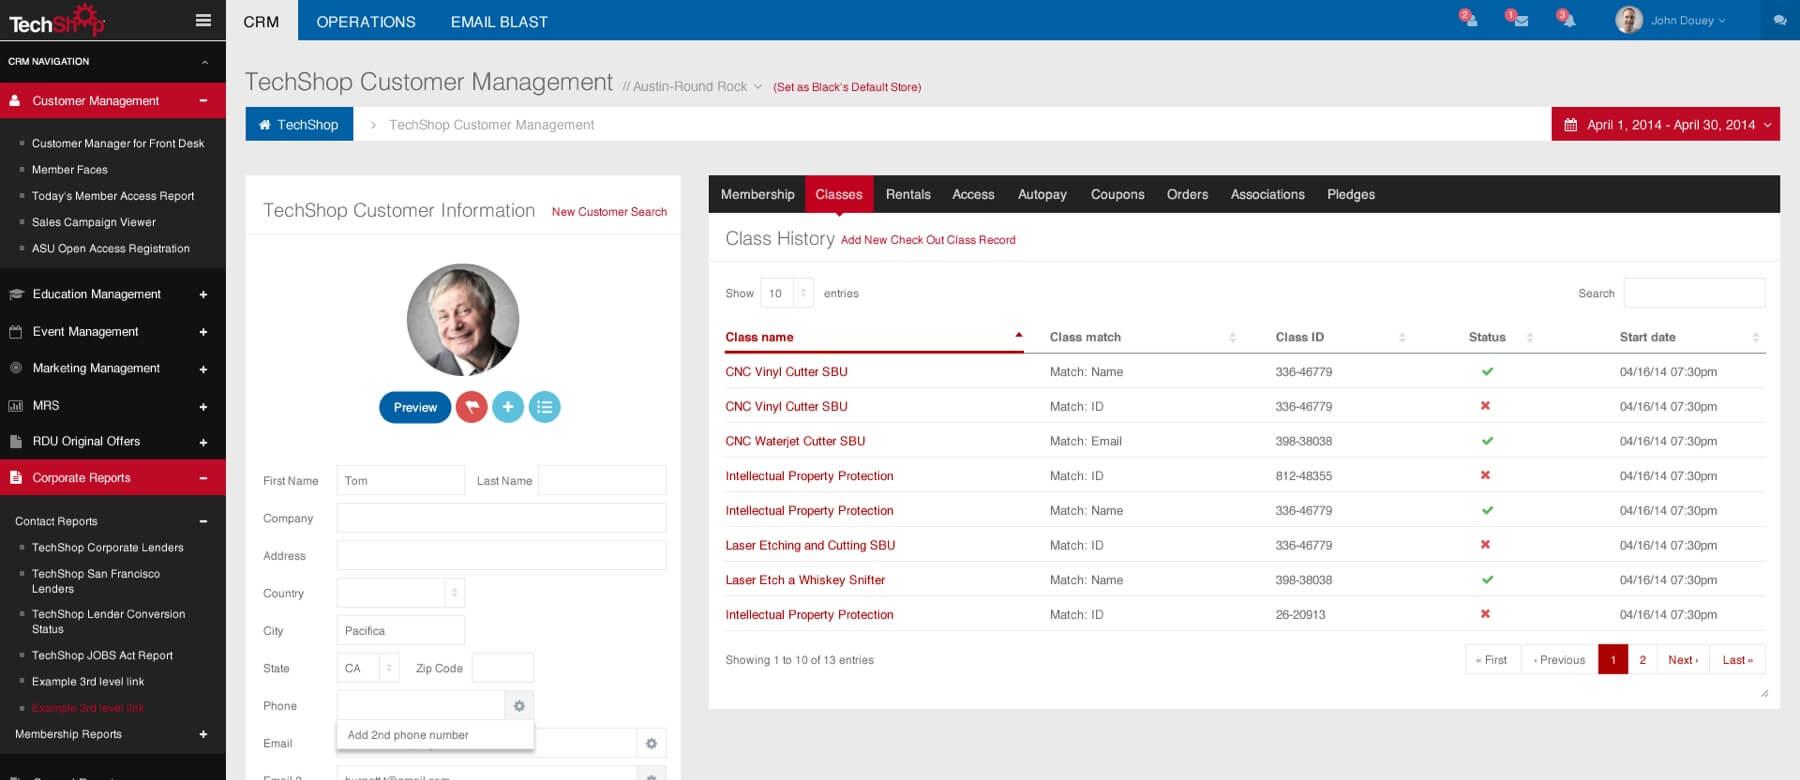
Task: Open the notifications bell icon
Action: (1567, 19)
